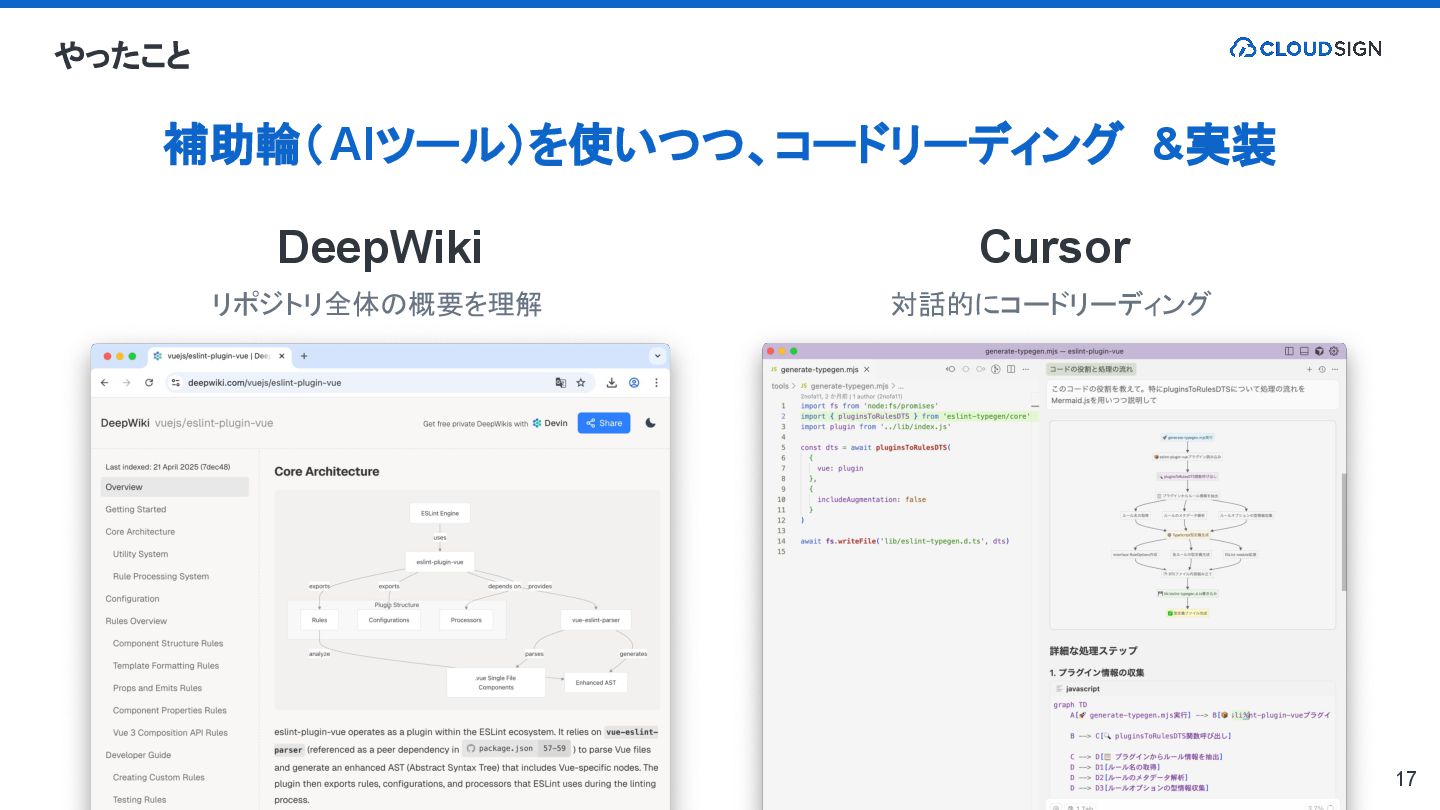Open Testing Rules sidebar entry
Image resolution: width=1440 pixels, height=810 pixels.
[x=140, y=799]
